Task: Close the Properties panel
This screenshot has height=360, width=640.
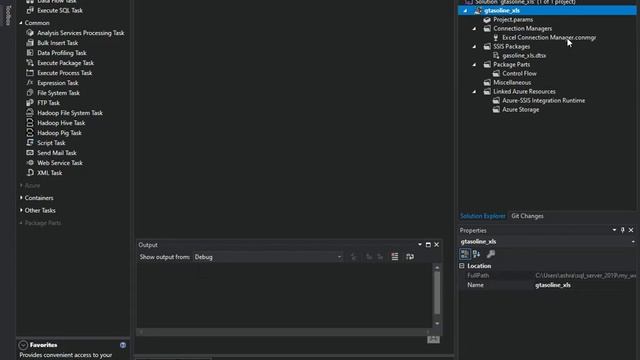Action: (631, 230)
